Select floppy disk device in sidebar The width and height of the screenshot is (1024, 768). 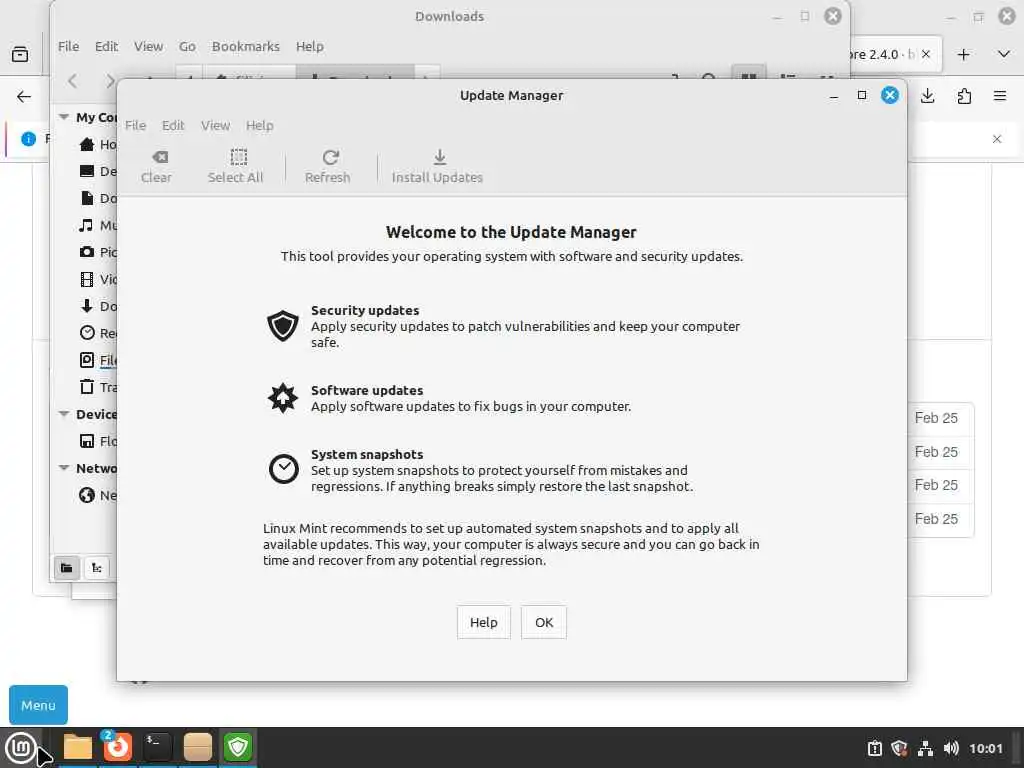tap(87, 441)
